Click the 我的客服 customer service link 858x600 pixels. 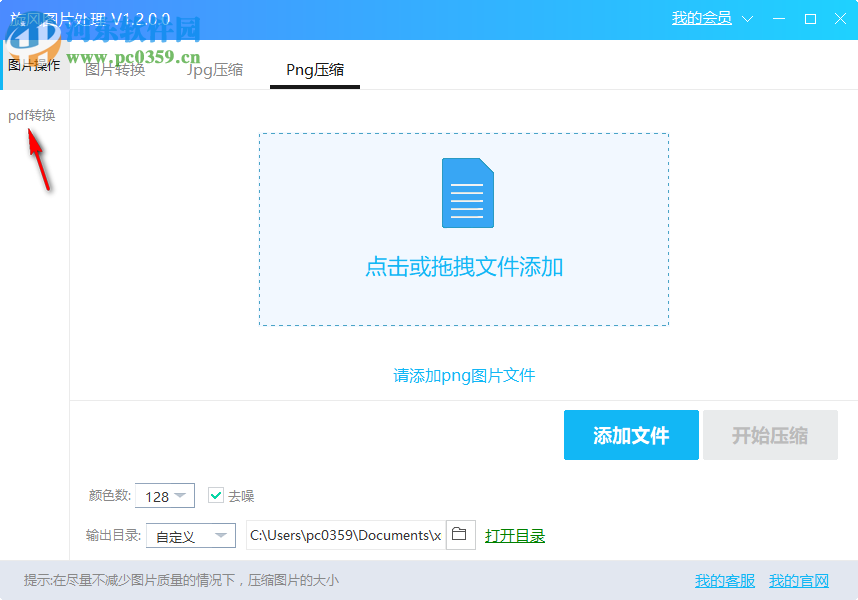pyautogui.click(x=723, y=580)
